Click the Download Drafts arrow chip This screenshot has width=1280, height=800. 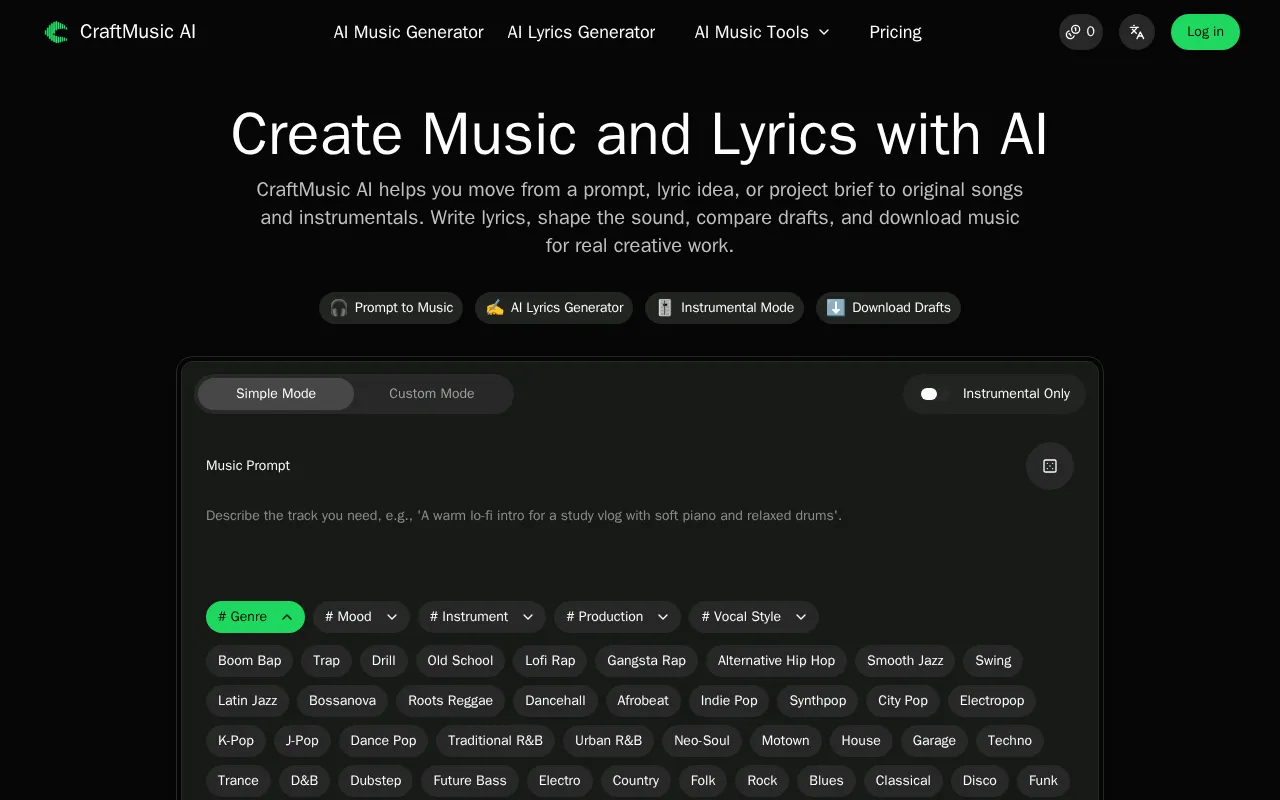click(x=888, y=308)
